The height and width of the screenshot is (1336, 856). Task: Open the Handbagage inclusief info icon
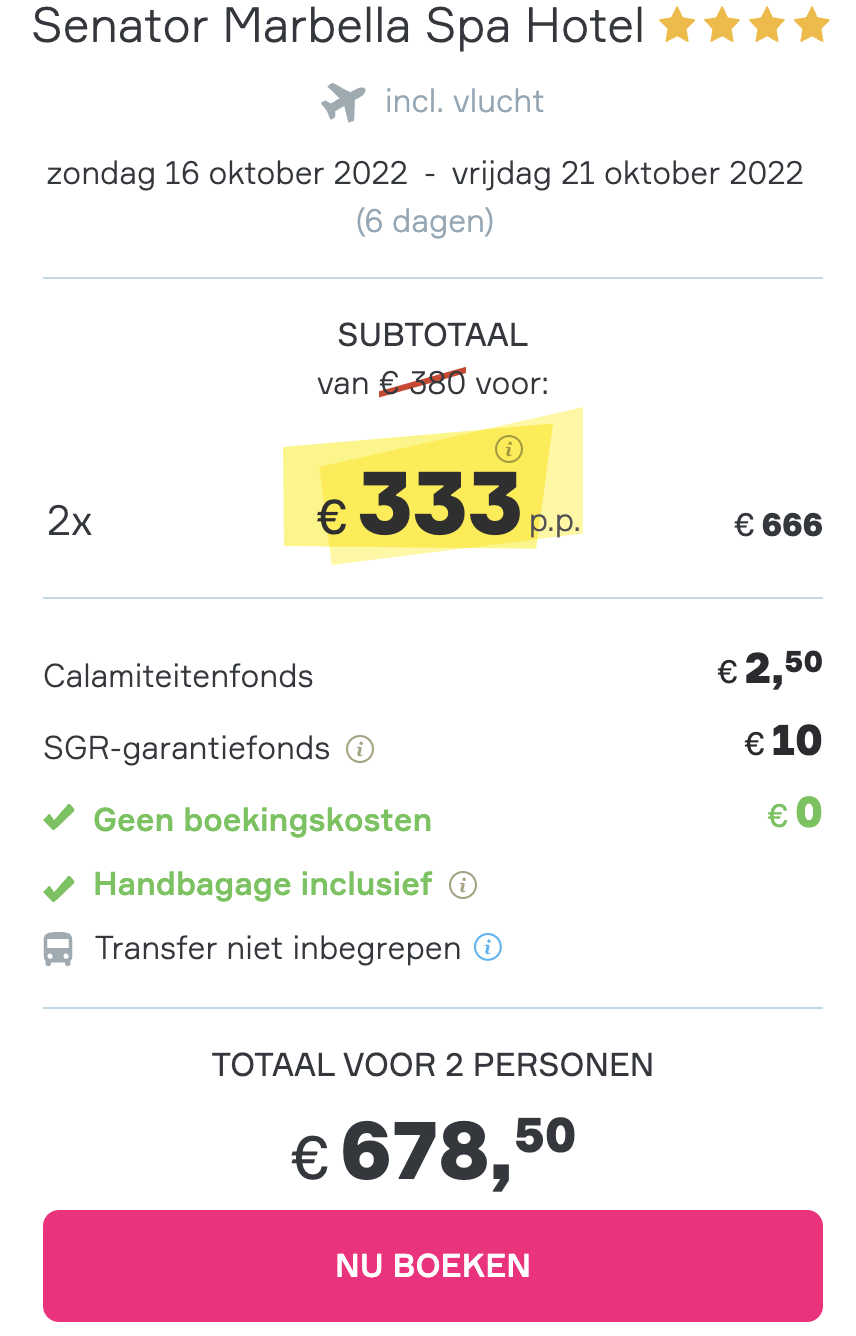tap(463, 885)
